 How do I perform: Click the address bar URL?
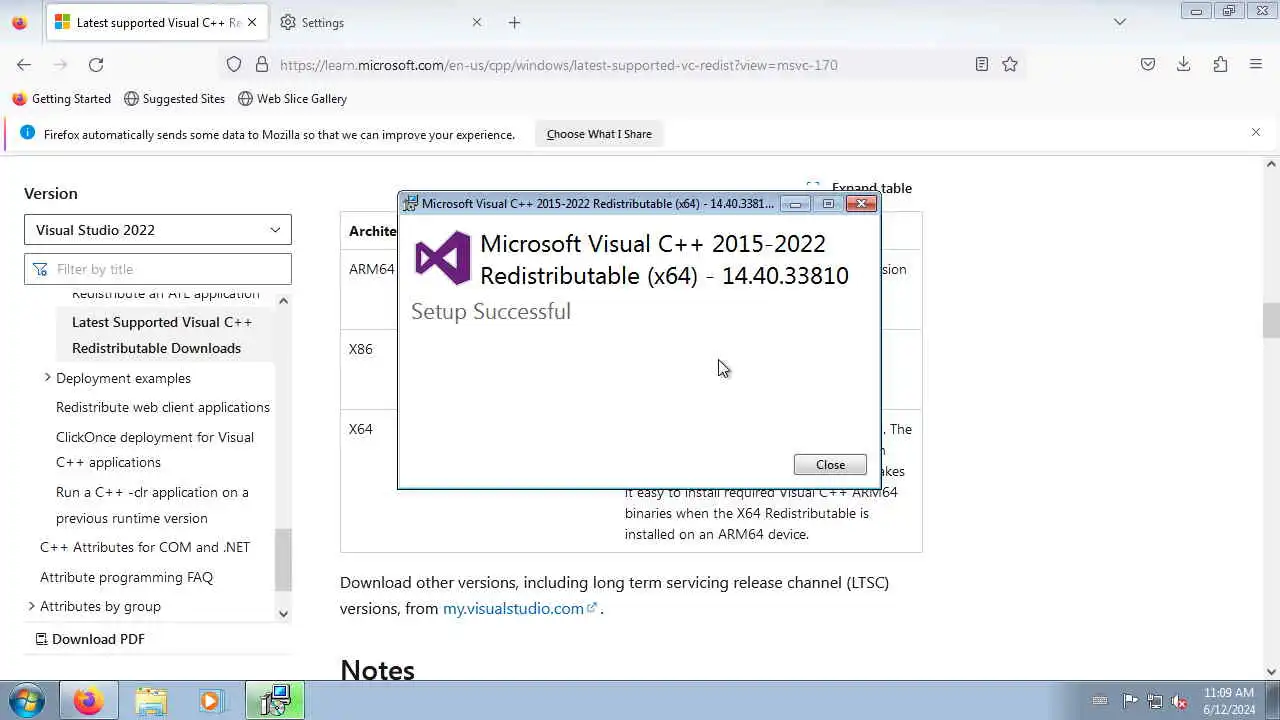[x=559, y=65]
